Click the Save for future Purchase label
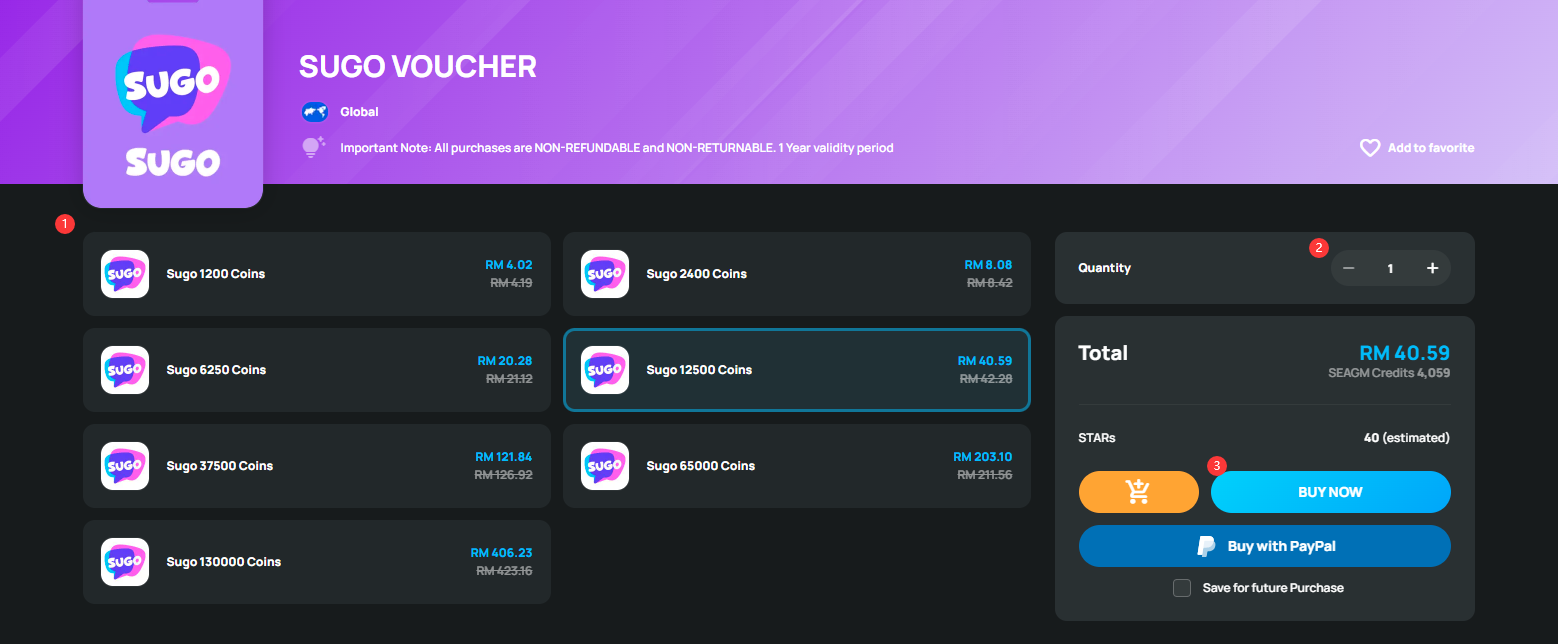Image resolution: width=1558 pixels, height=644 pixels. (1273, 588)
